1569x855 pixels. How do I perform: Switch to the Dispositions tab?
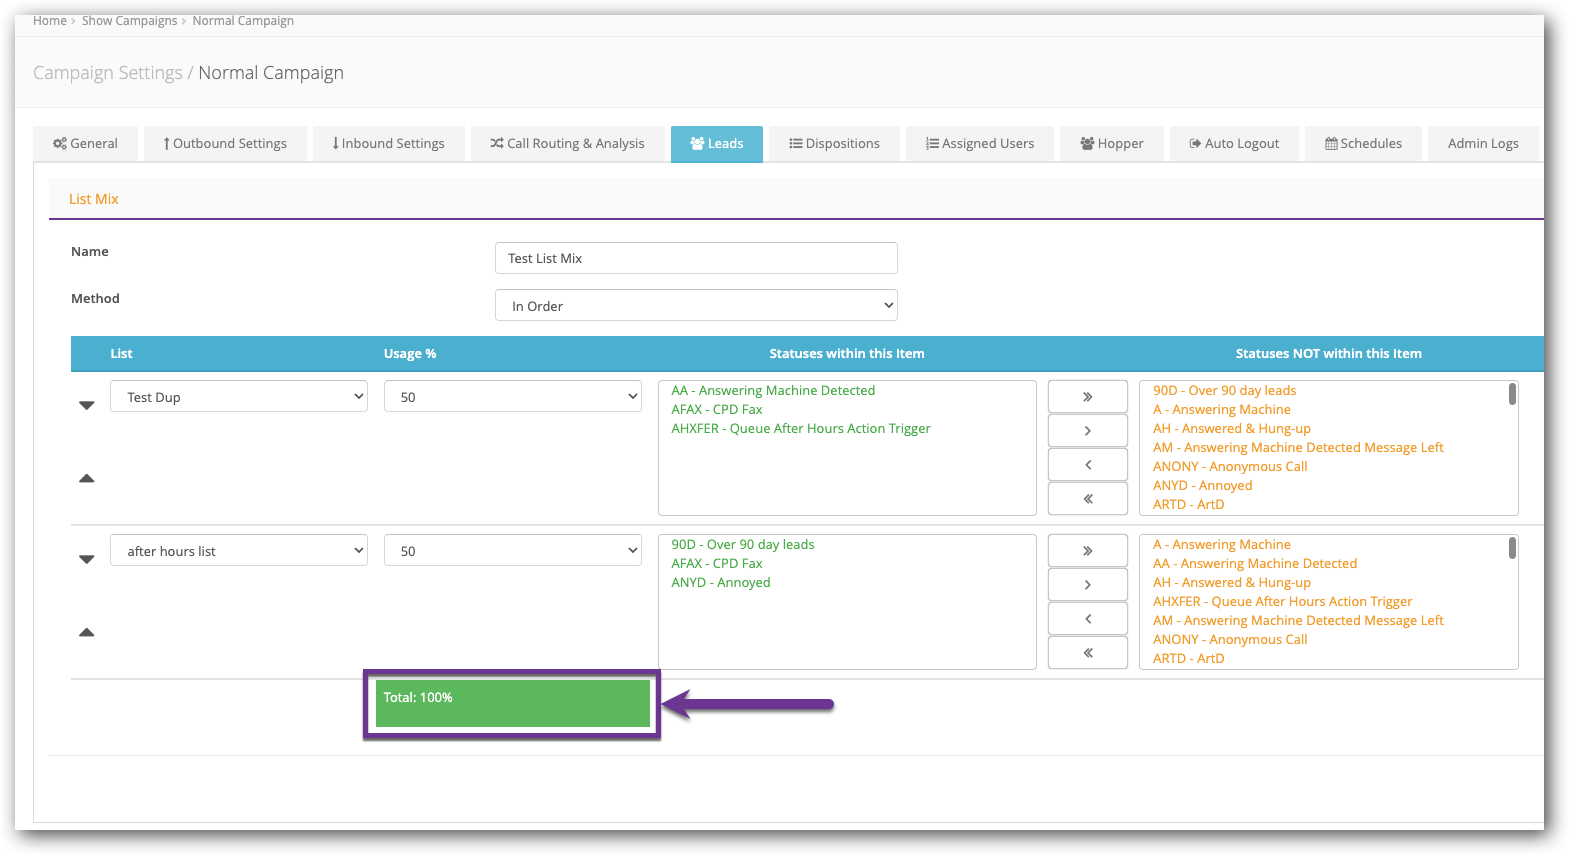point(835,144)
